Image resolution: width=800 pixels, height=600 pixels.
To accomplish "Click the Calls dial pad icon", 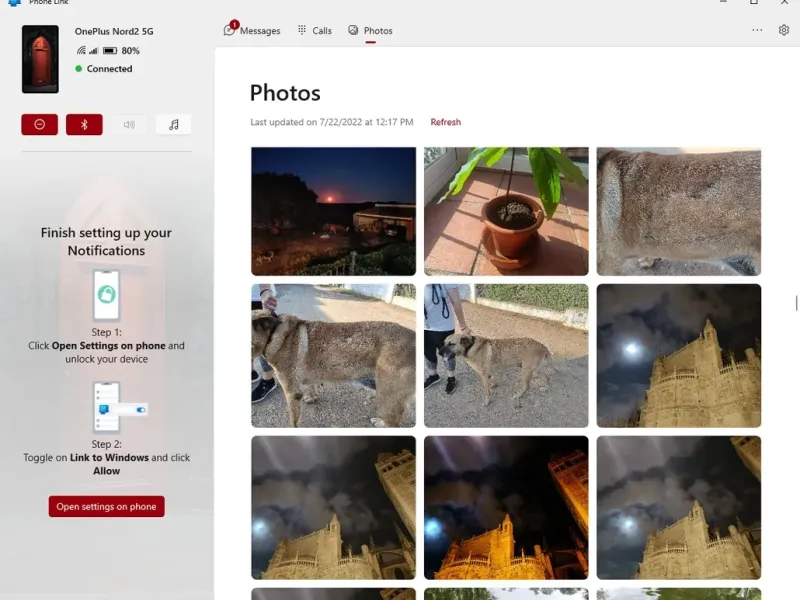I will point(302,30).
